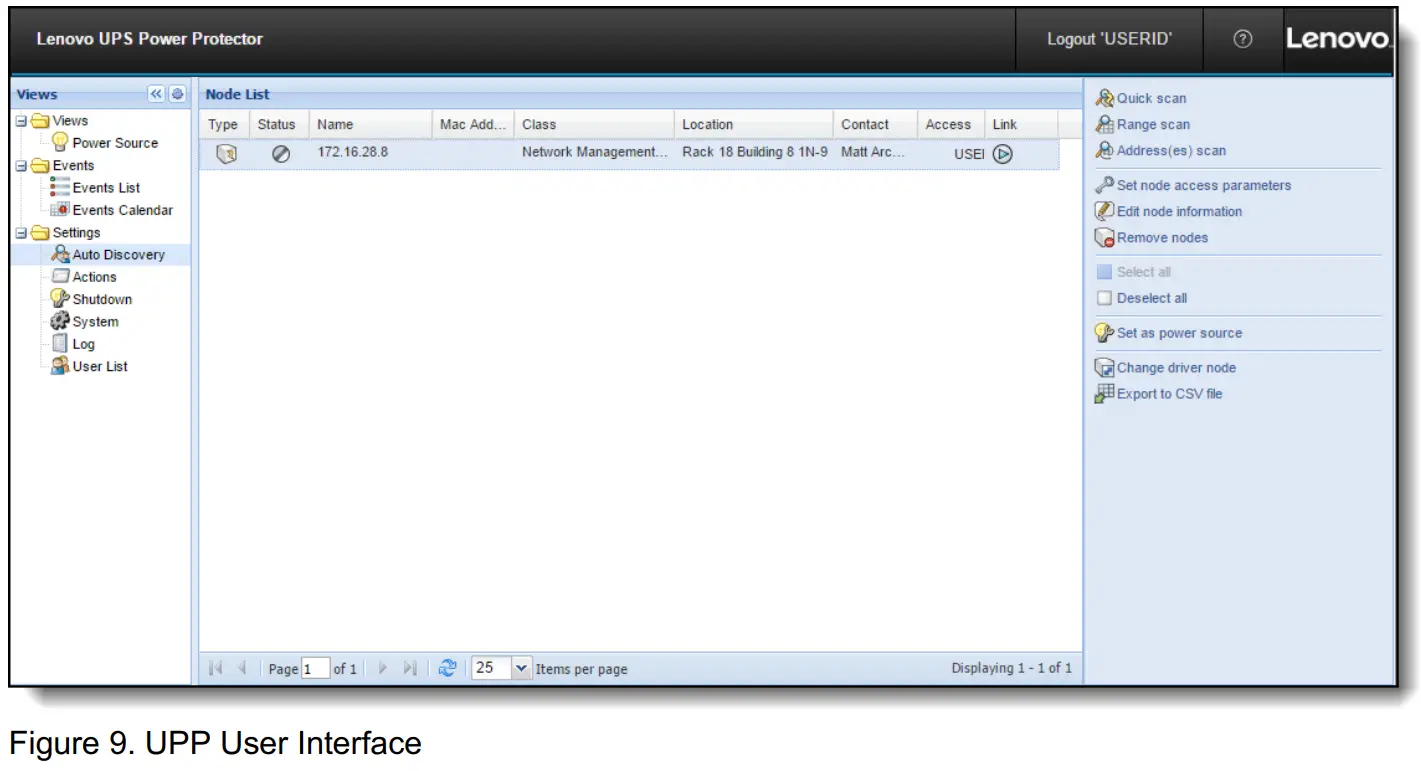Click the Edit node information pencil icon
The width and height of the screenshot is (1421, 771).
pyautogui.click(x=1105, y=211)
